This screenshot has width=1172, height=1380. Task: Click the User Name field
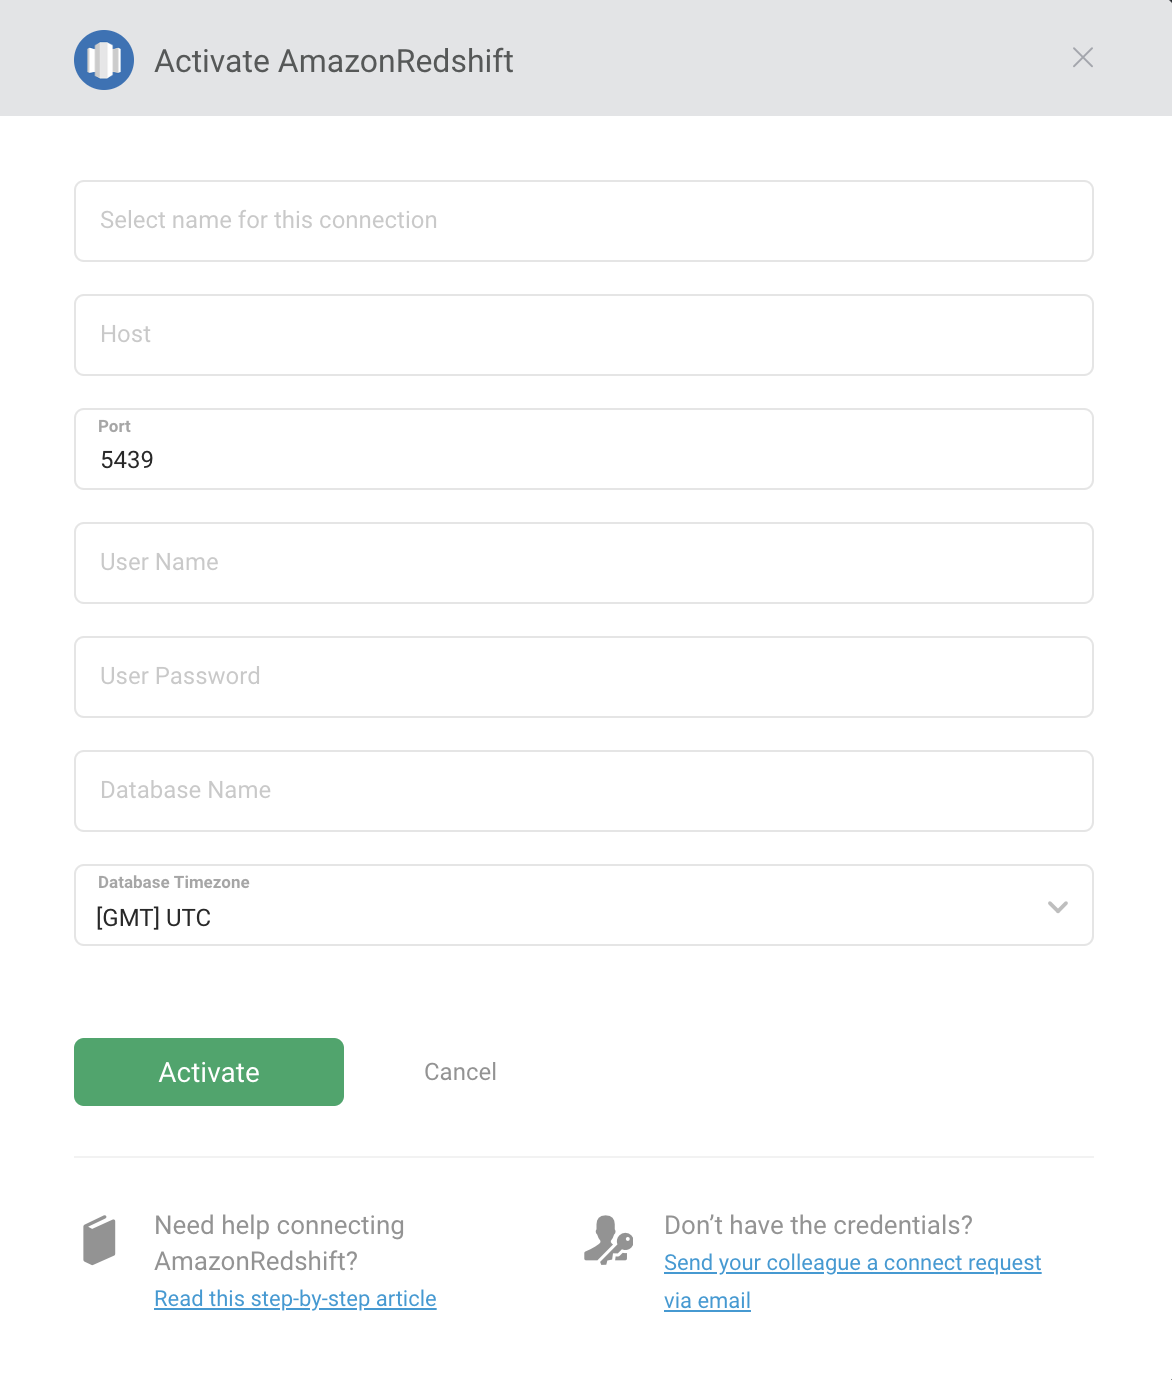coord(583,563)
